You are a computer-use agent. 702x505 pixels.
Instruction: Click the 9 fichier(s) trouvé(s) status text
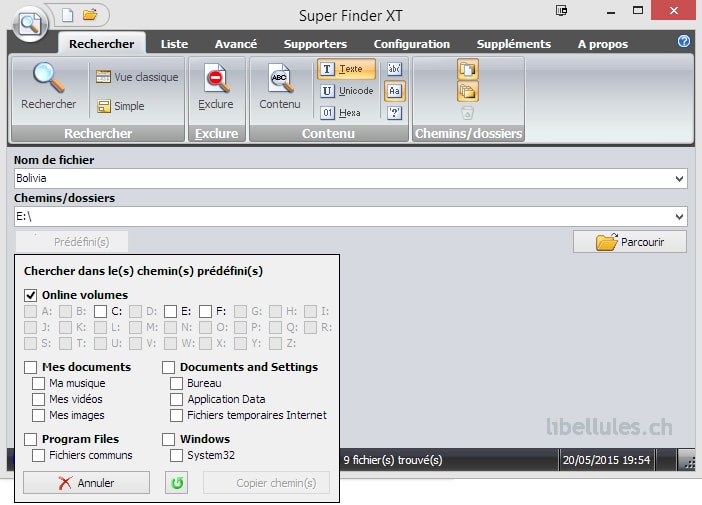(x=393, y=460)
